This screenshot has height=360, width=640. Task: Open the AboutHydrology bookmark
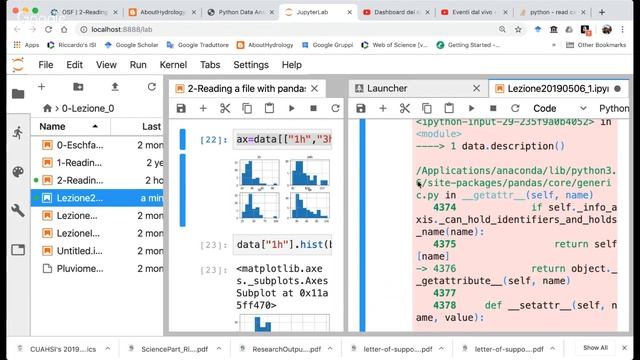point(265,45)
